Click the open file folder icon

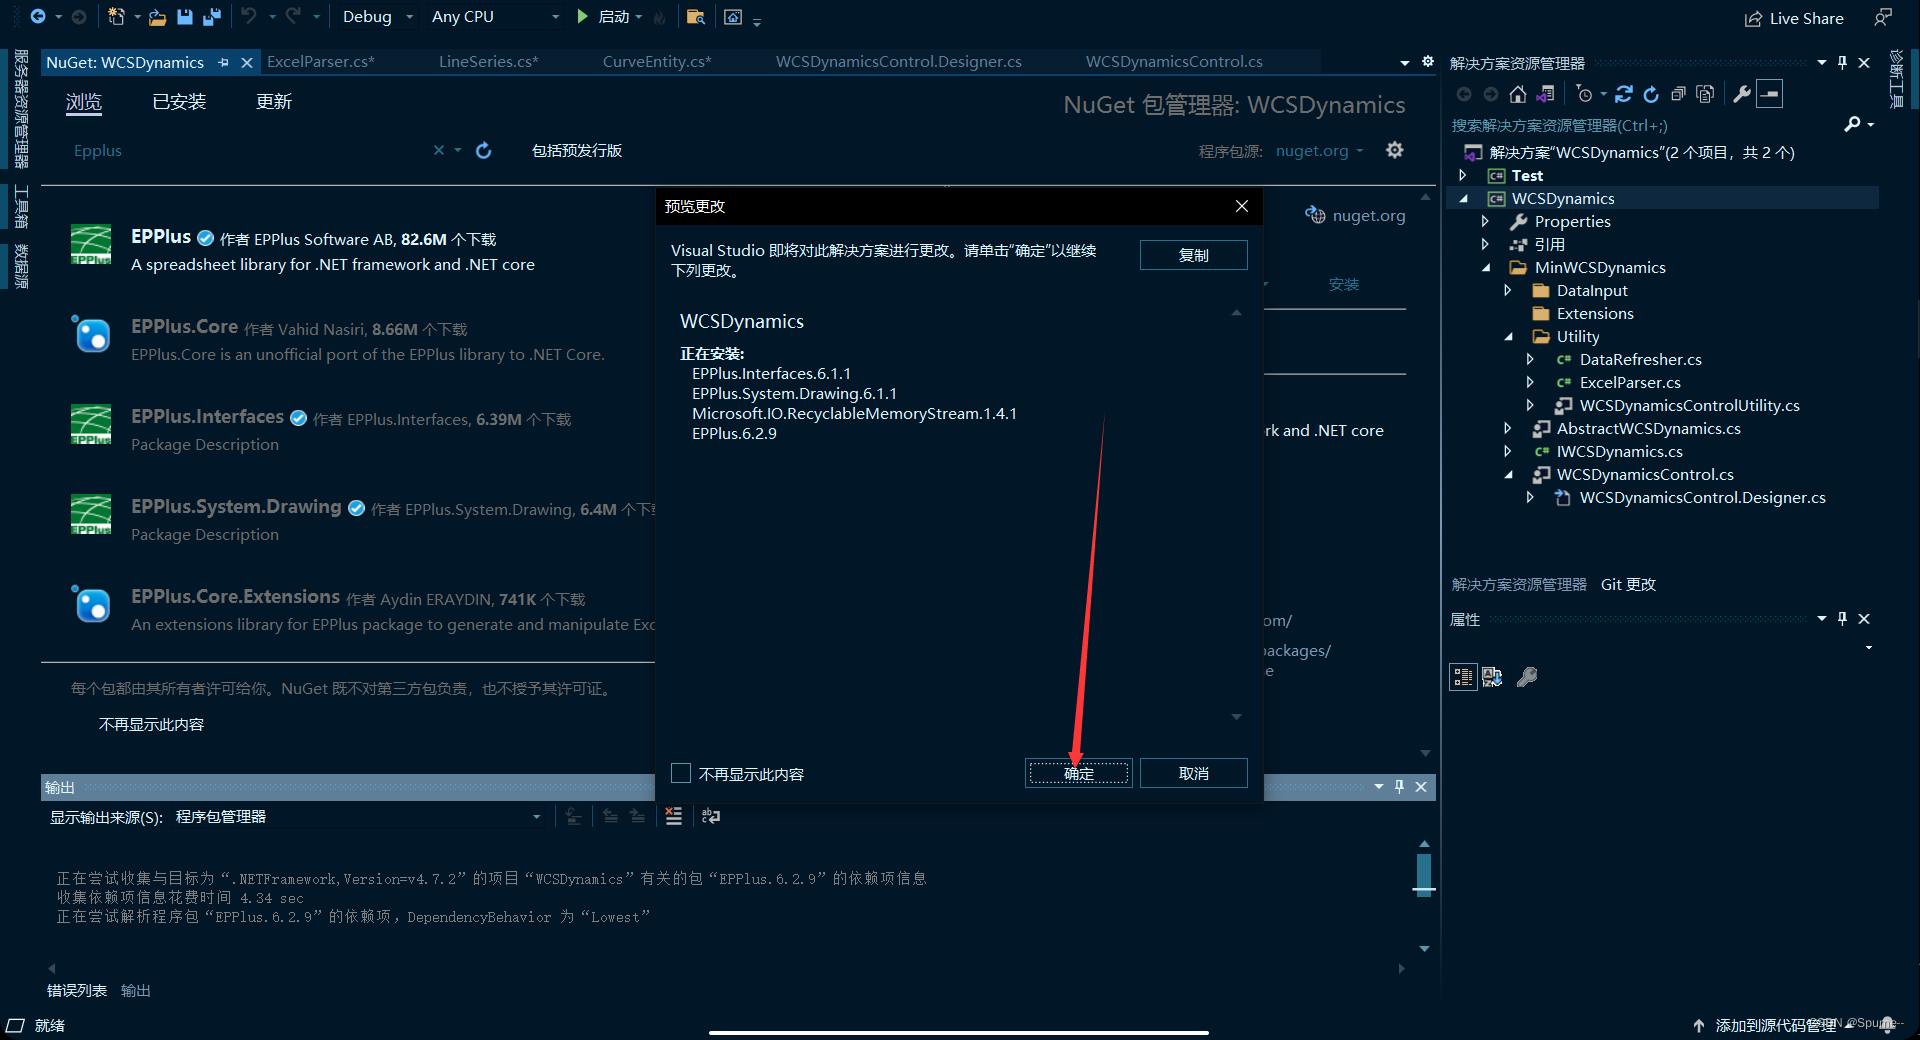157,17
